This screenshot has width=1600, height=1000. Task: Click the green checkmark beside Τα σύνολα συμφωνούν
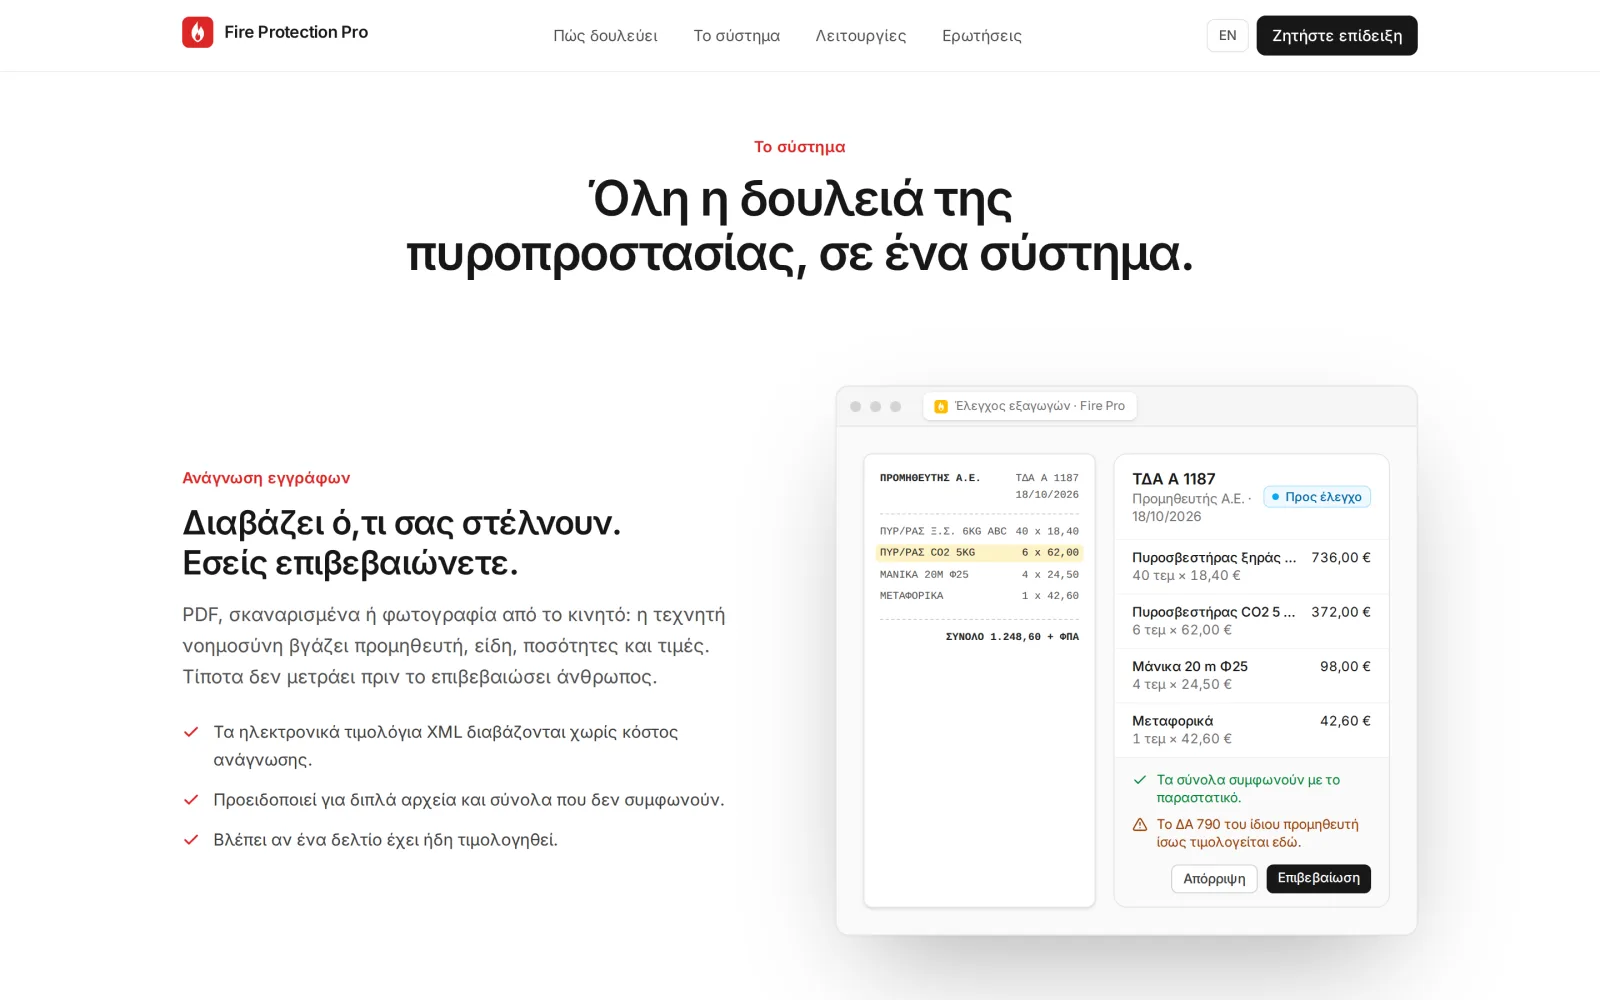[1140, 780]
